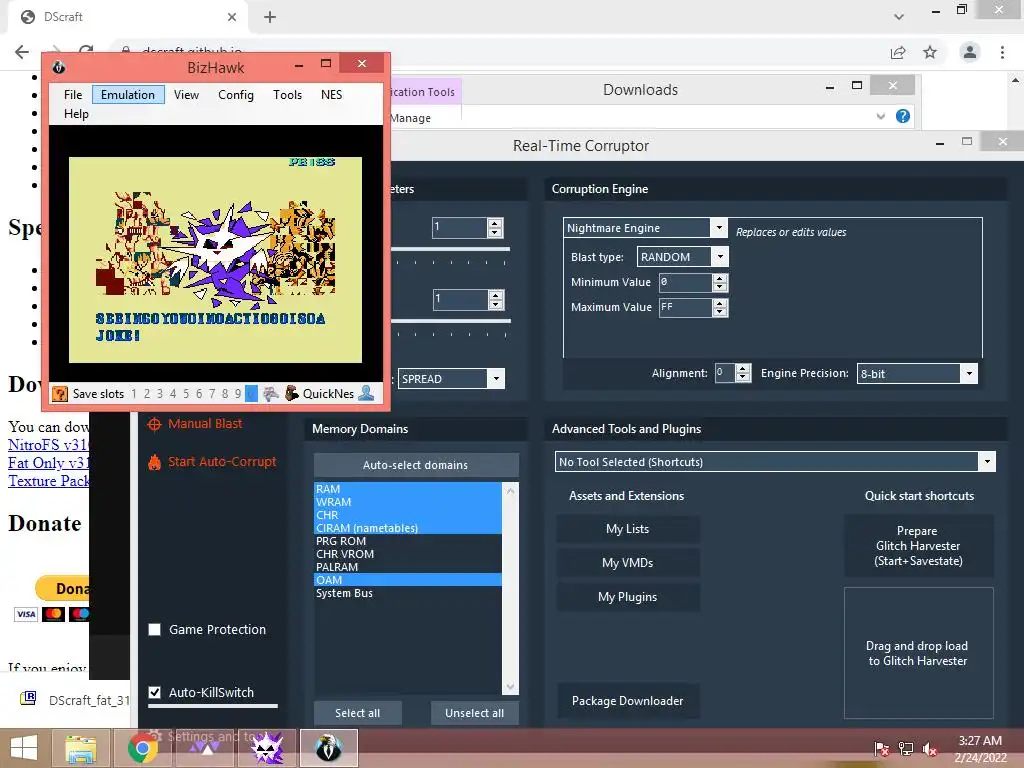Screen dimensions: 1024x768
Task: Open the NES menu in BizHawk
Action: 331,95
